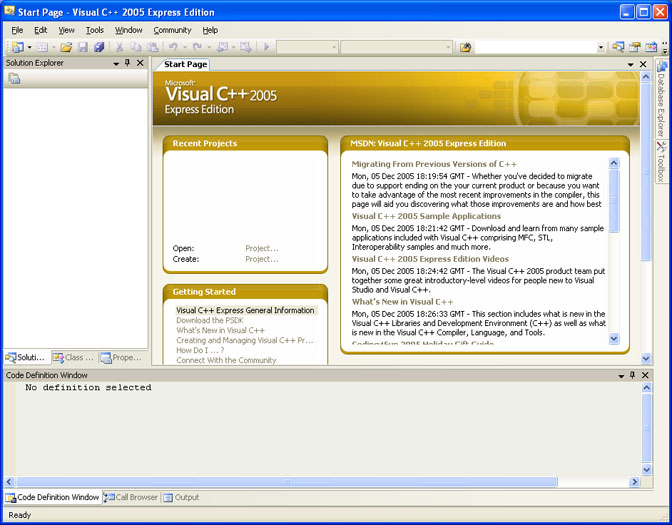672x525 pixels.
Task: Open the Edit menu
Action: coord(41,30)
